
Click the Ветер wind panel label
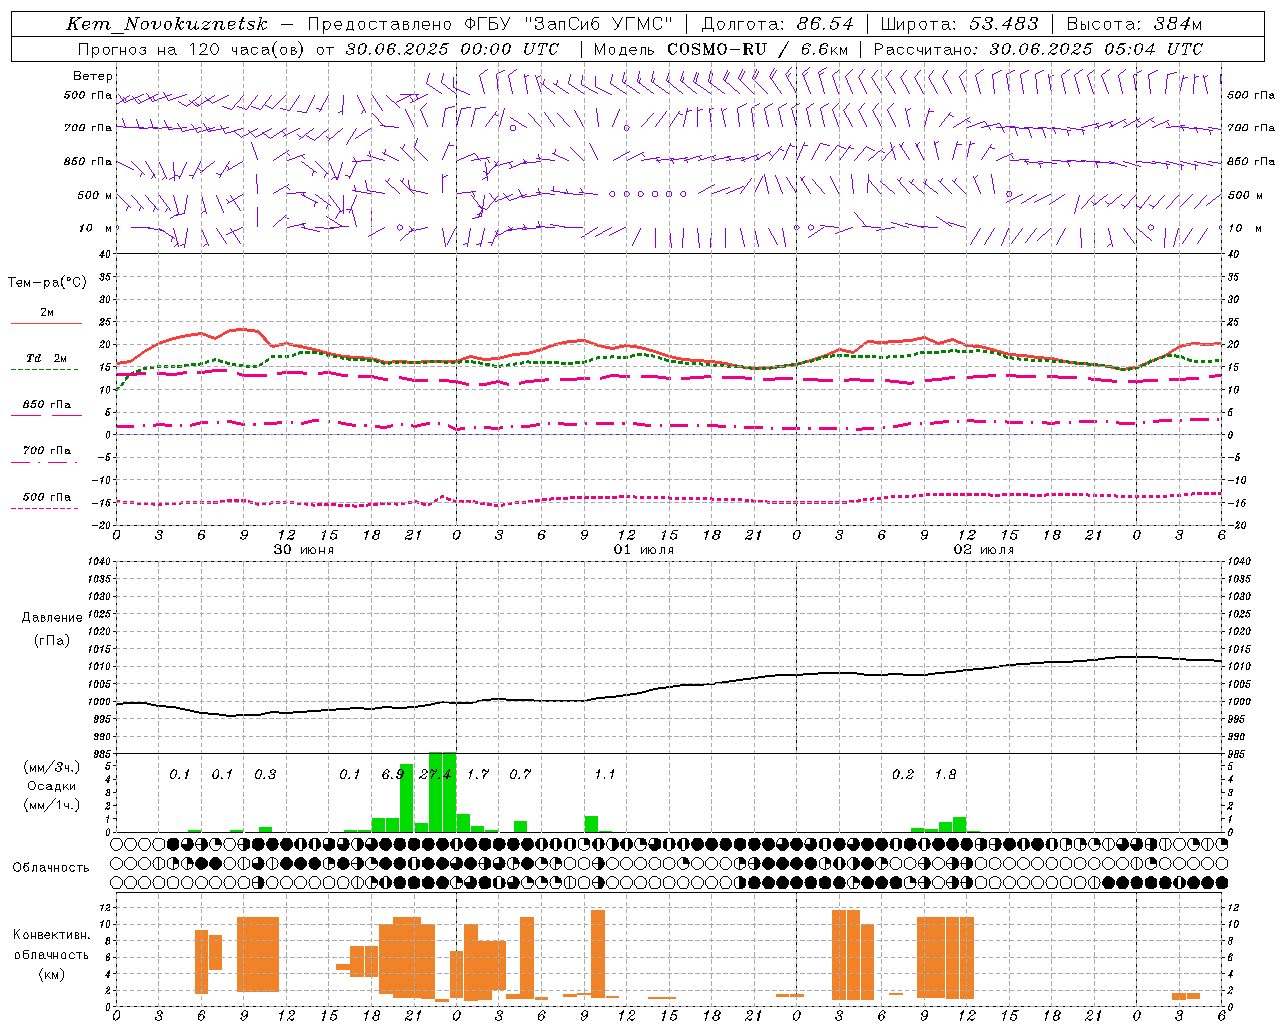tap(93, 76)
